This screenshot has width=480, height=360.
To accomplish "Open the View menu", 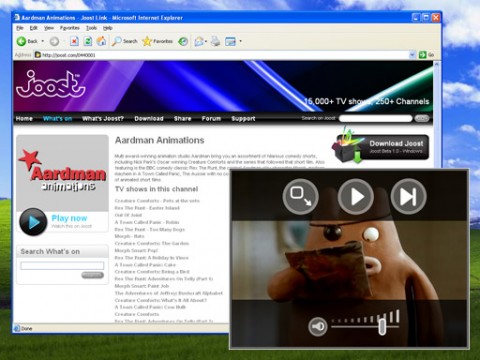I will 49,28.
